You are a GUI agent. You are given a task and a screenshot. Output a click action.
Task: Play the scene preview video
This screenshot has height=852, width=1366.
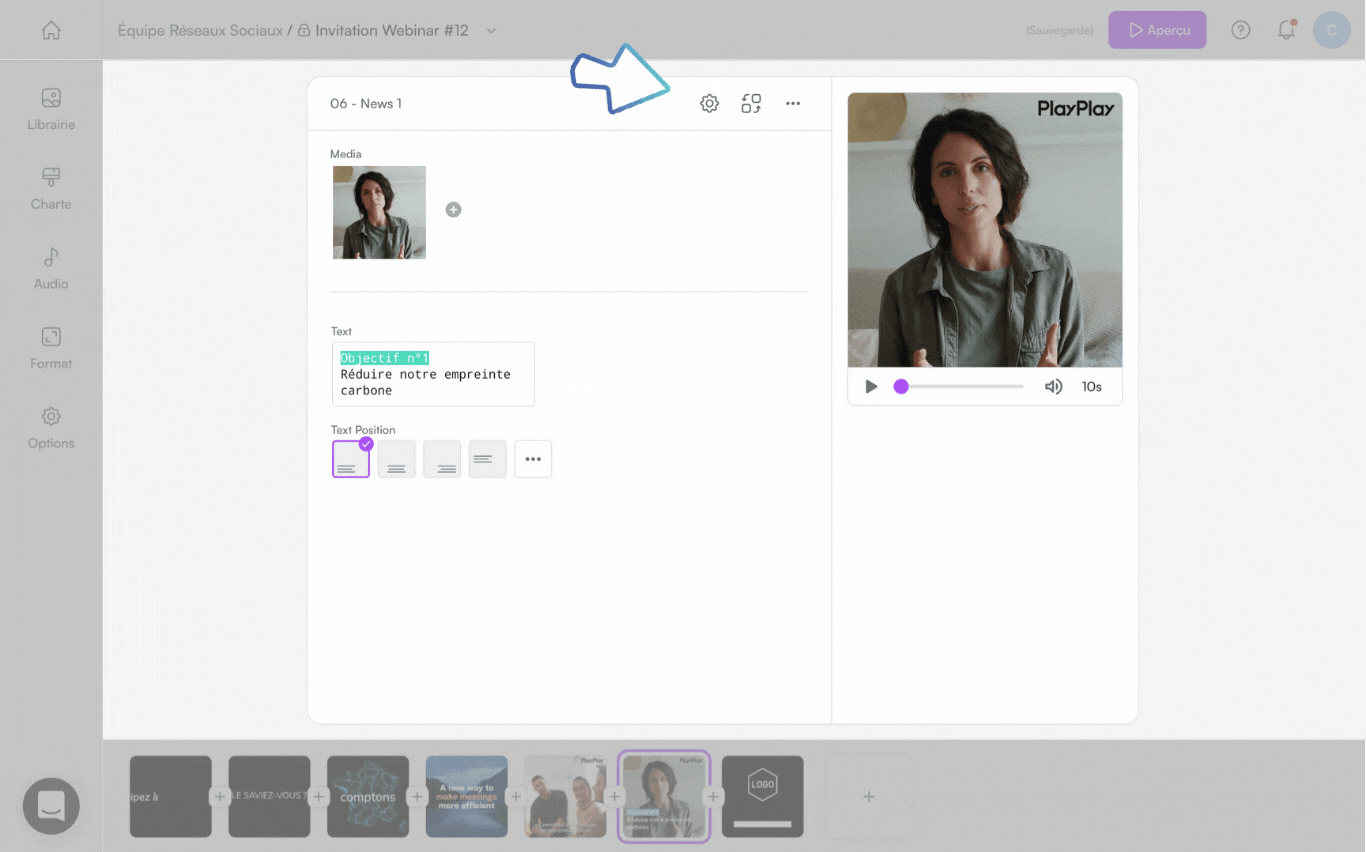tap(871, 387)
